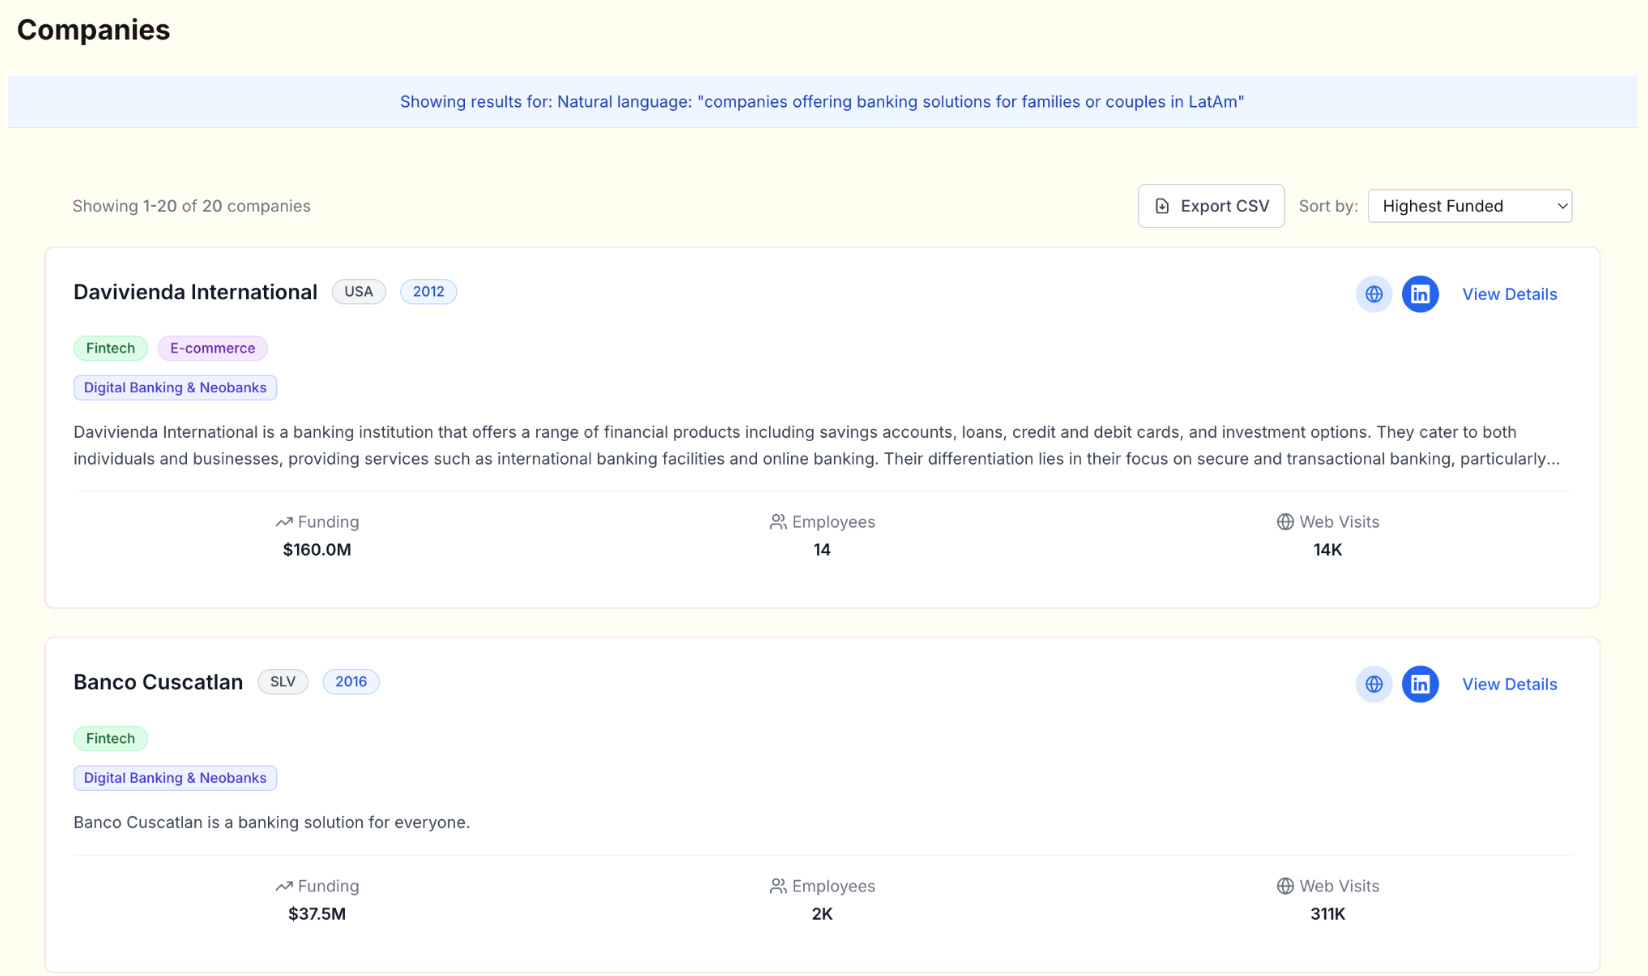This screenshot has width=1648, height=976.
Task: Click the Showing 1-20 of 20 companies text
Action: point(191,206)
